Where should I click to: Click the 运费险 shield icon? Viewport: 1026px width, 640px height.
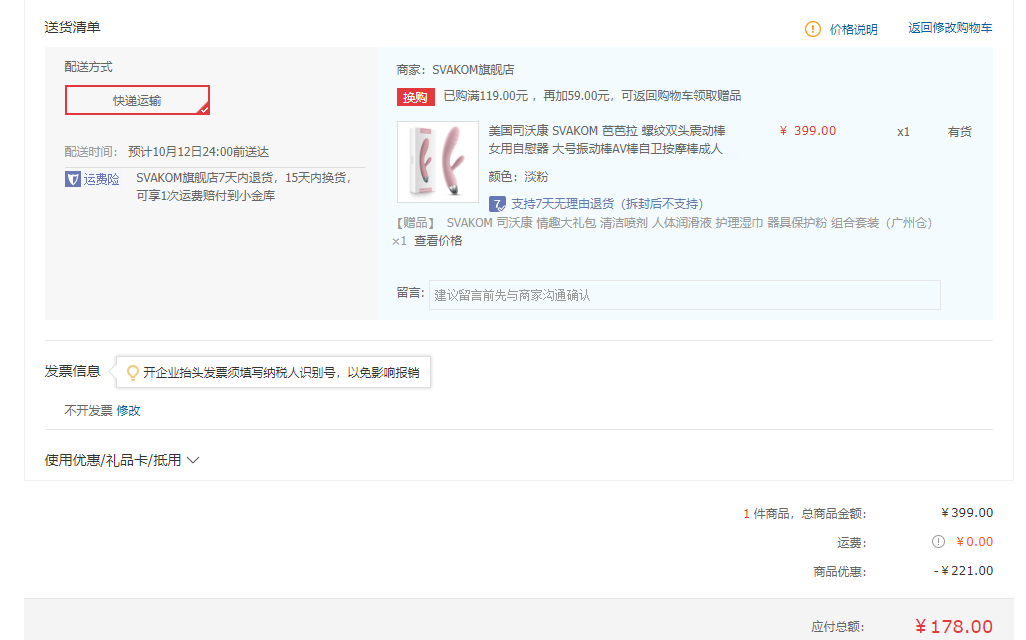73,179
